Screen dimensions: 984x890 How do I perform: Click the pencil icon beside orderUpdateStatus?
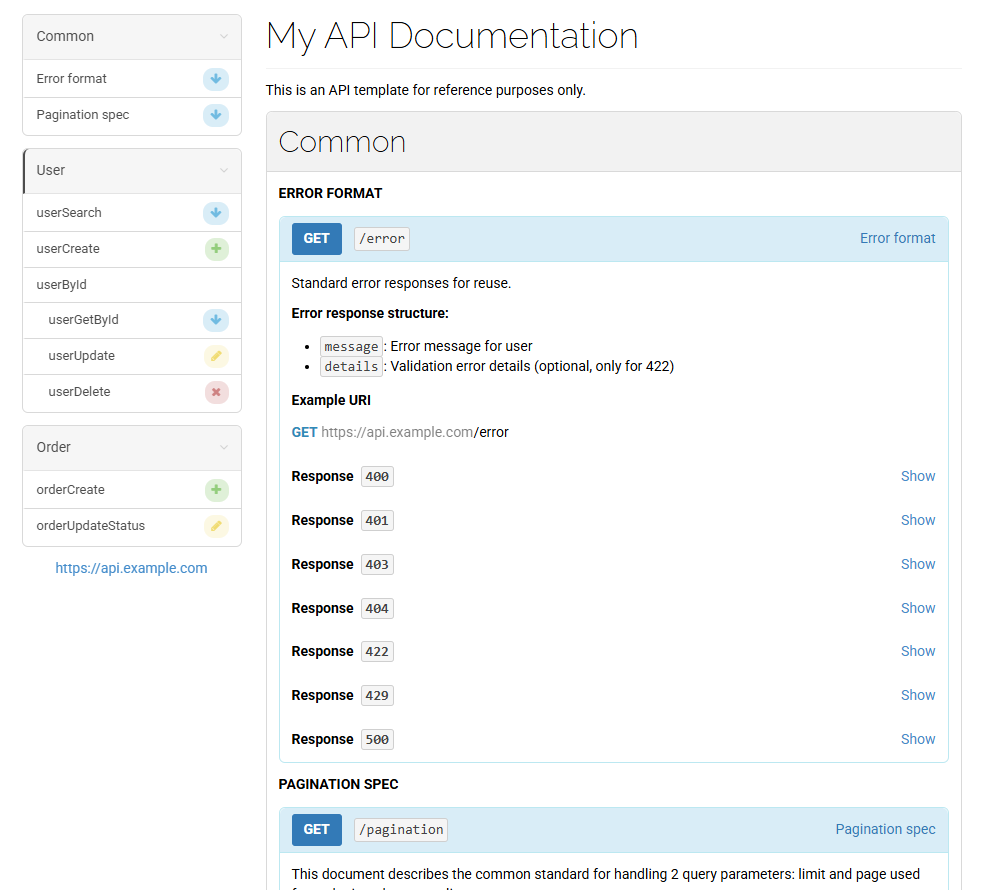[216, 526]
